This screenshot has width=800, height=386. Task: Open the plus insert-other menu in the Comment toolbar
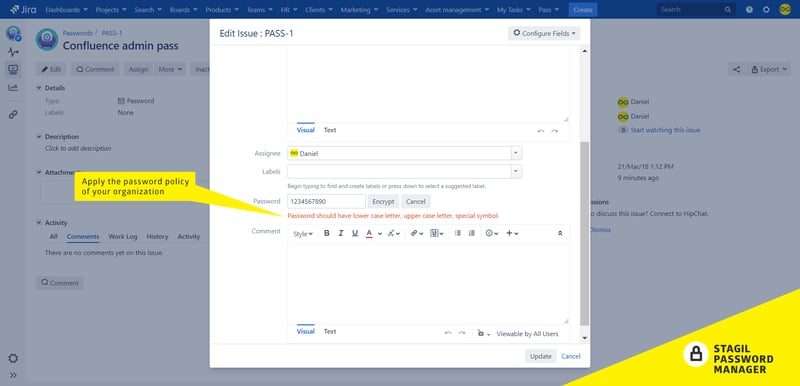click(512, 233)
